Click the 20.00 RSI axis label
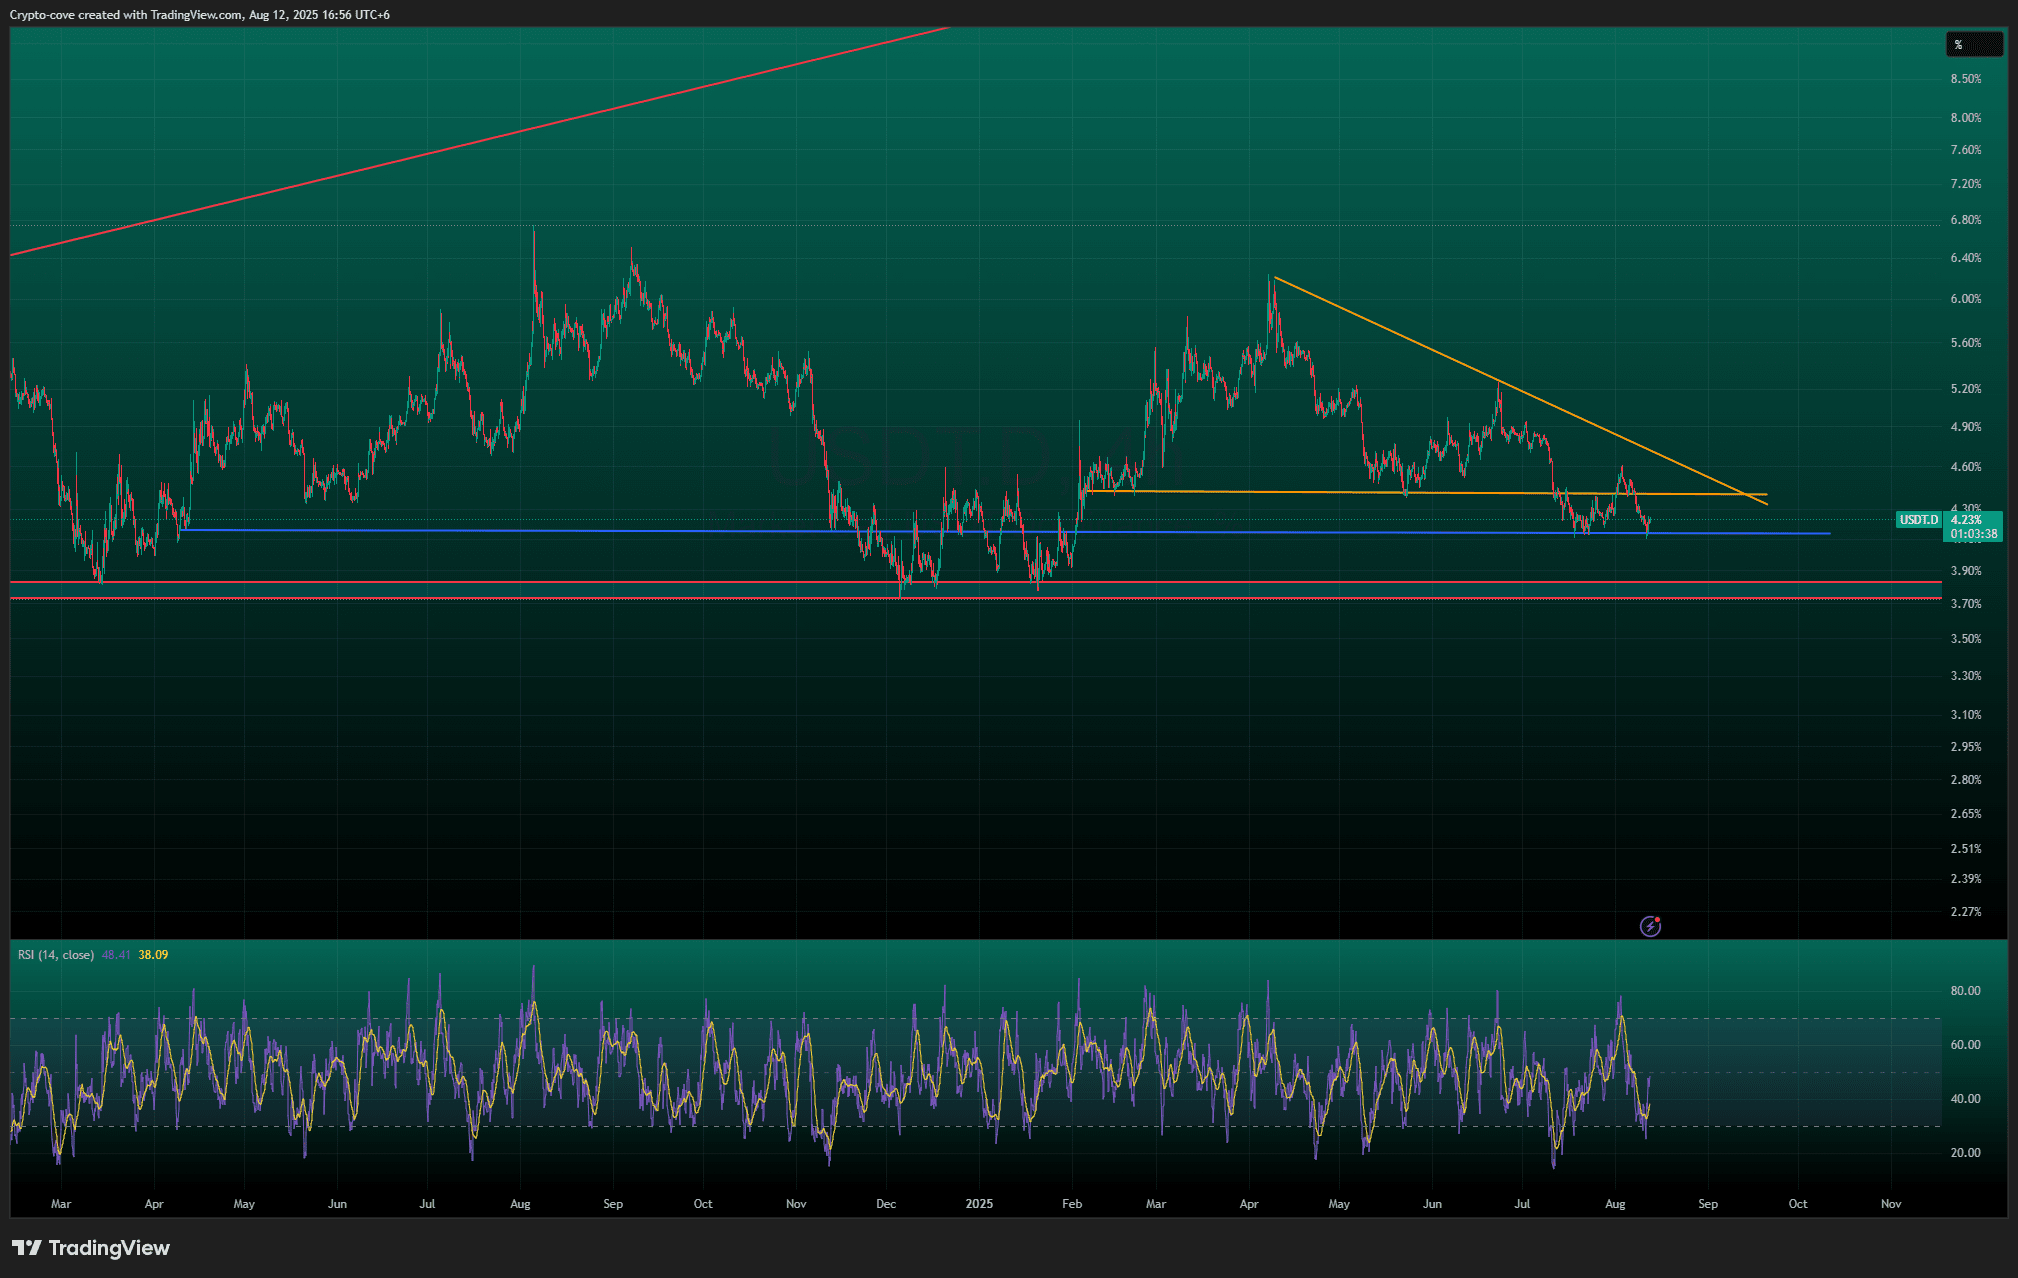Screen dimensions: 2018x1278 tap(1965, 1153)
